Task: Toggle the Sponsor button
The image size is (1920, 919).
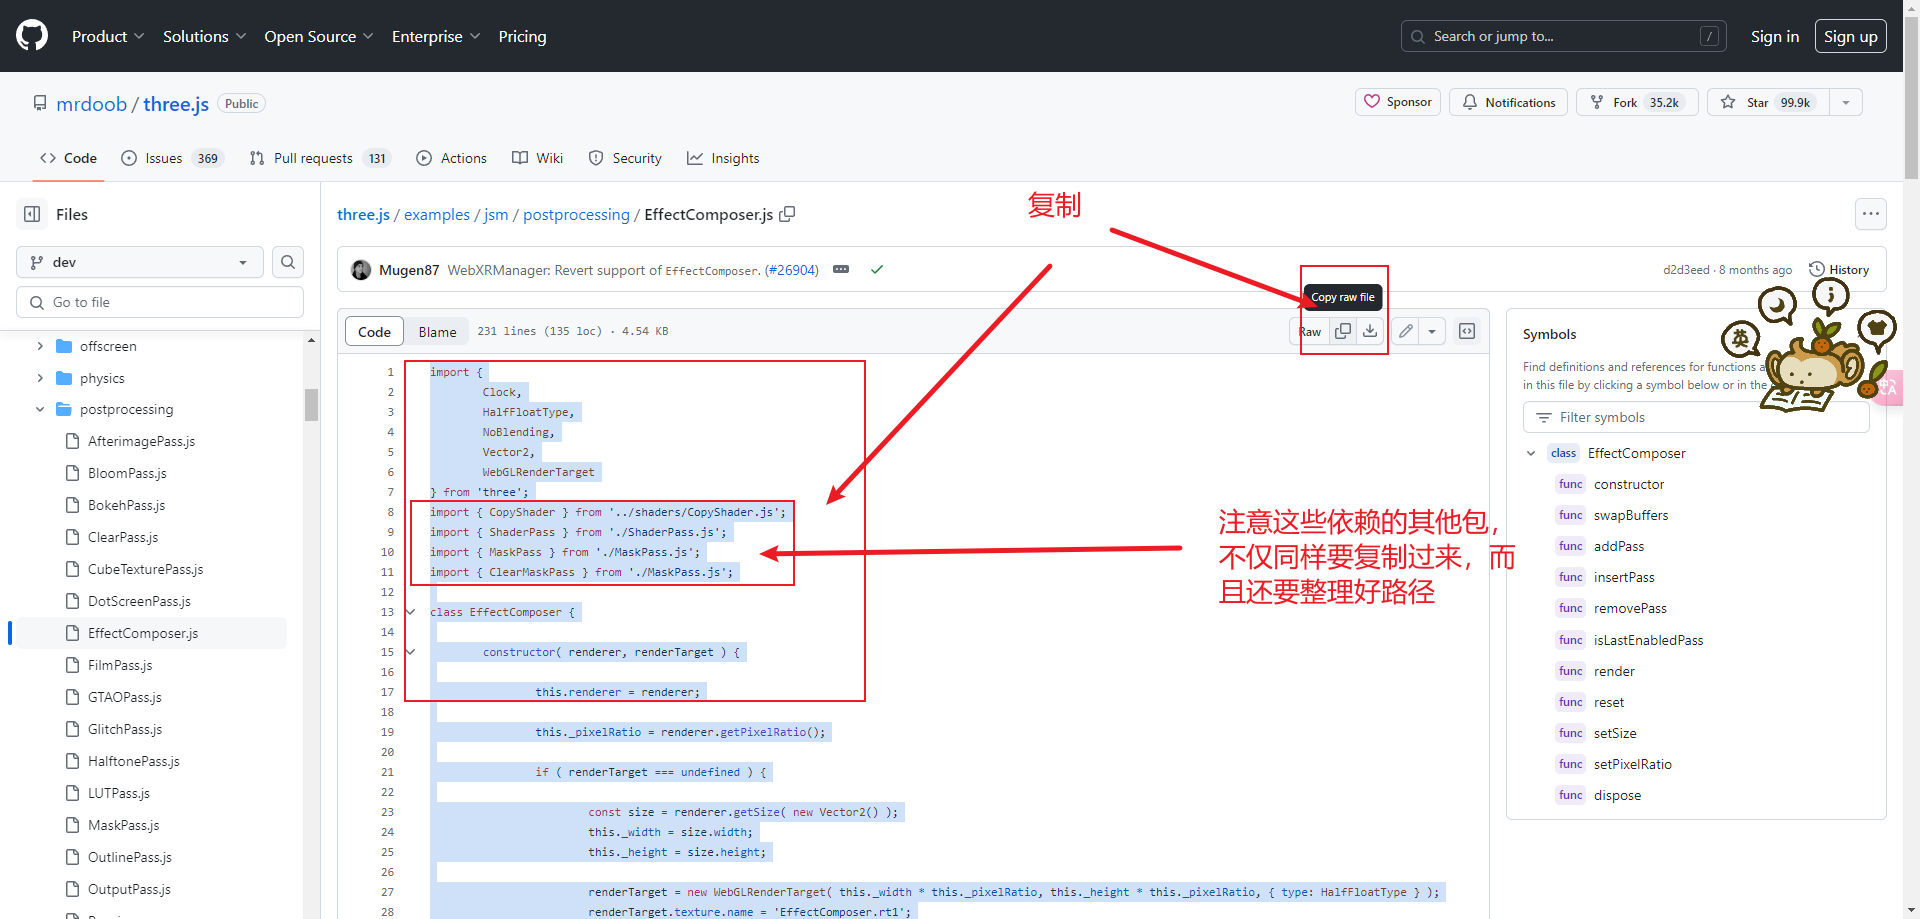Action: point(1397,101)
